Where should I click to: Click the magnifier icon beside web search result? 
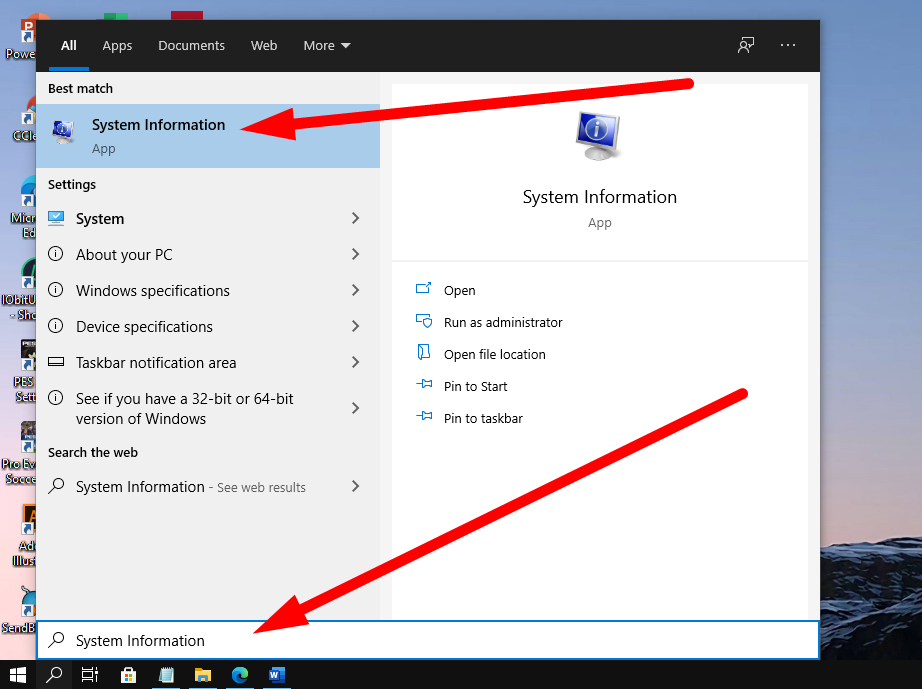tap(56, 486)
